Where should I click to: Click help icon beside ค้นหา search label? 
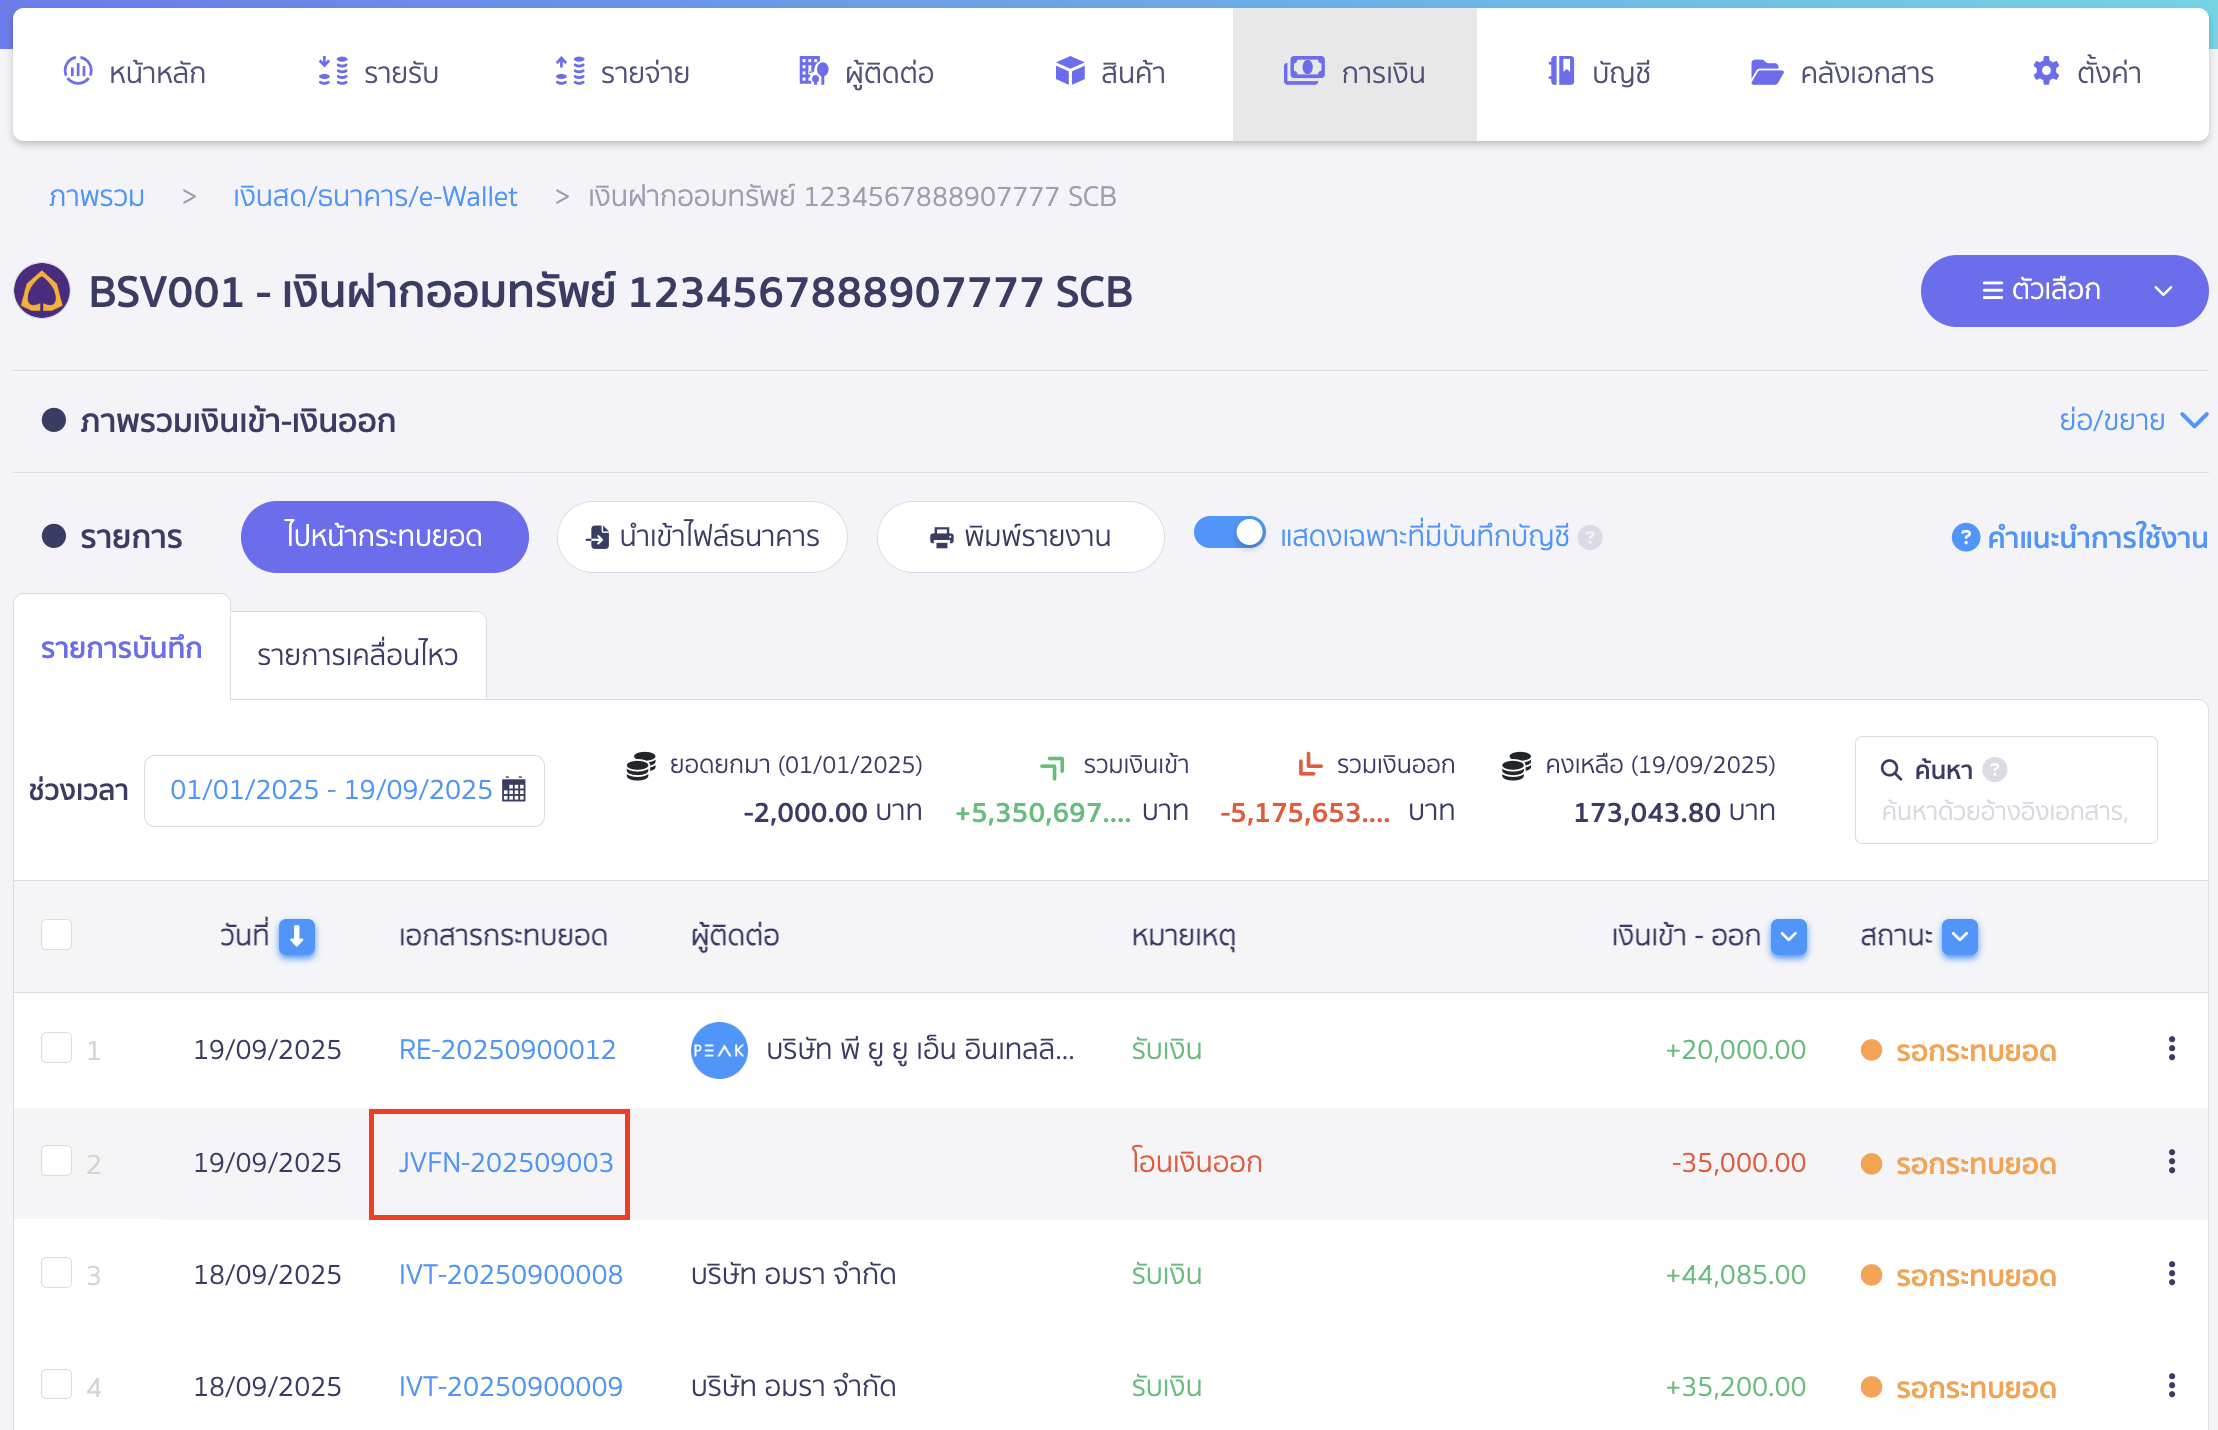(x=1995, y=769)
